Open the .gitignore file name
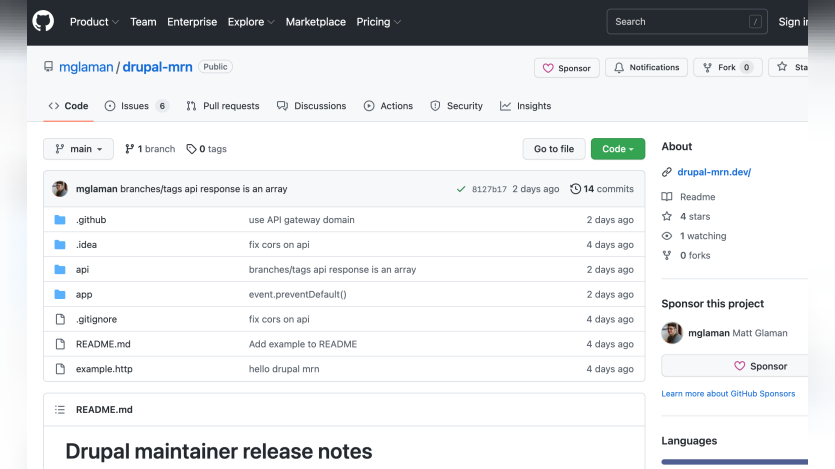Viewport: 835px width, 469px height. [x=96, y=319]
